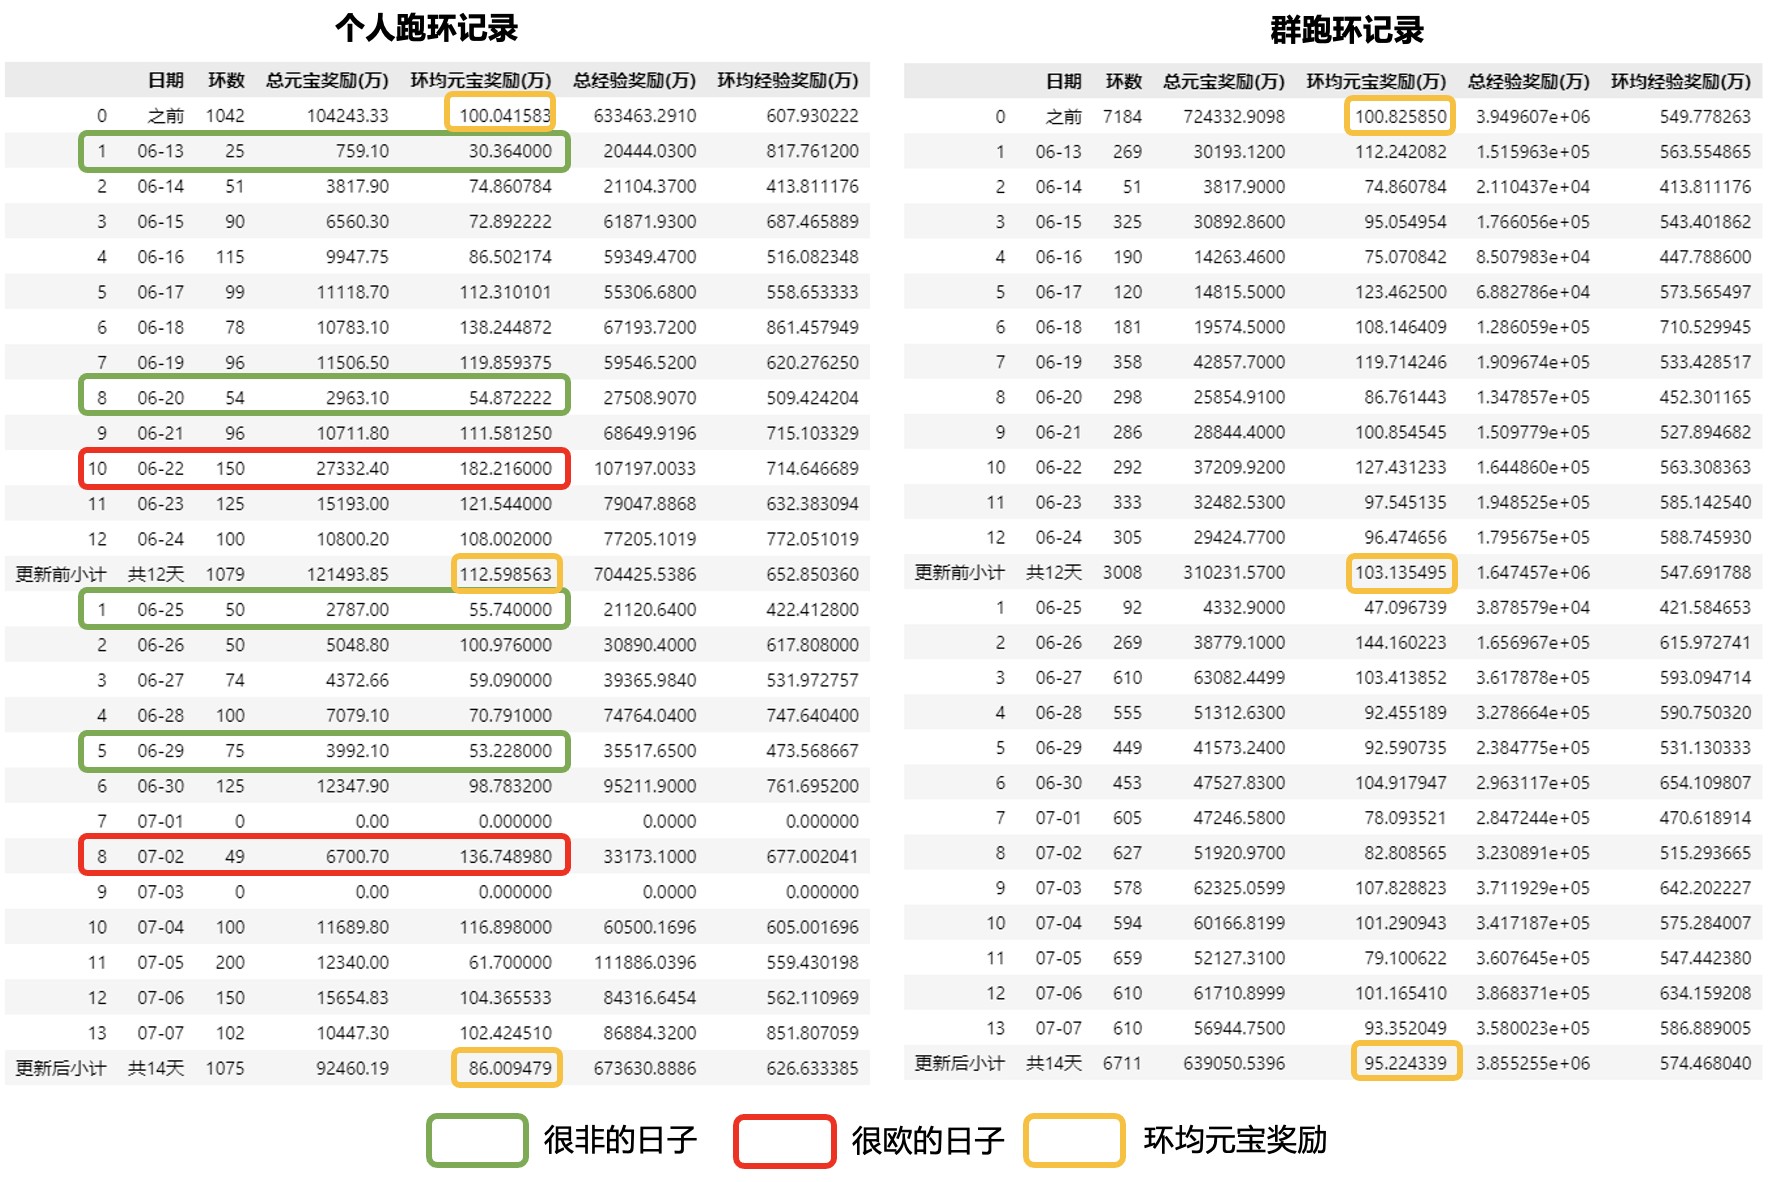The height and width of the screenshot is (1182, 1778).
Task: Click the subtotal value 639050.5396
Action: coord(1234,1063)
